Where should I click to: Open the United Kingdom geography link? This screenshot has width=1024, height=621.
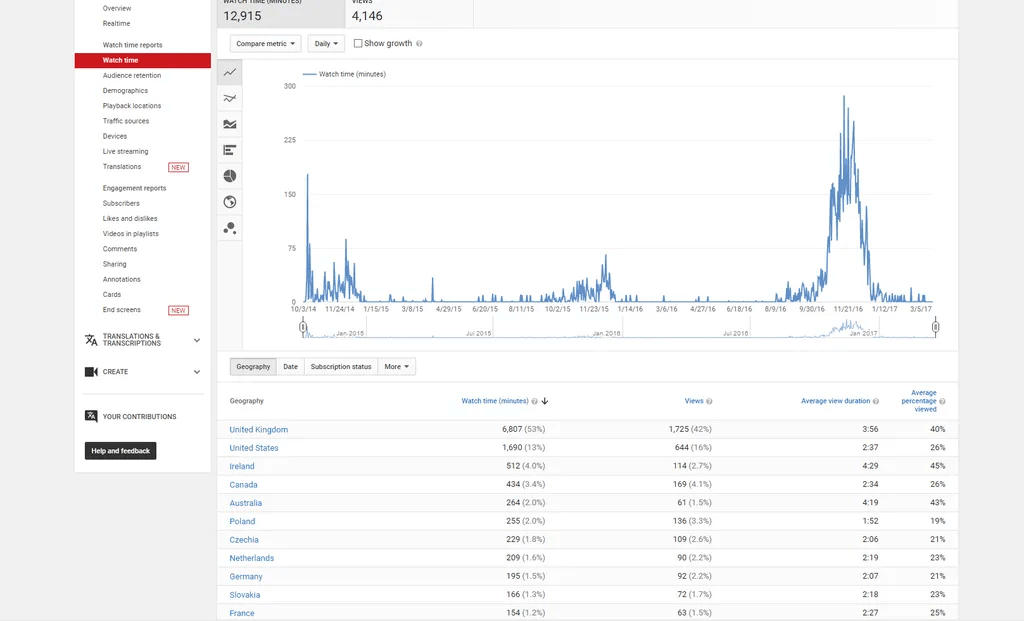258,430
